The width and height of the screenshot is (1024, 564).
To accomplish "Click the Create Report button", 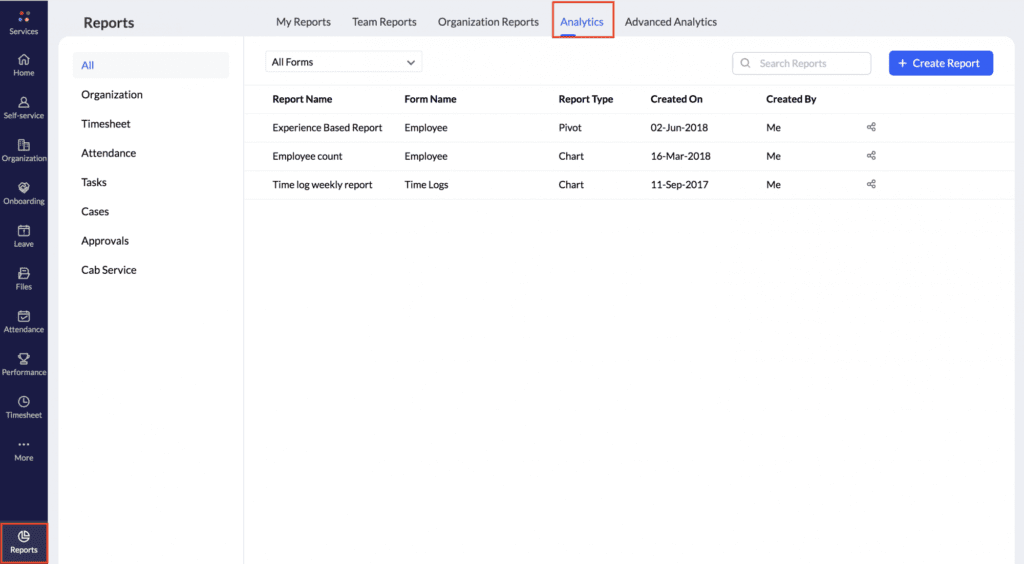I will tap(940, 63).
